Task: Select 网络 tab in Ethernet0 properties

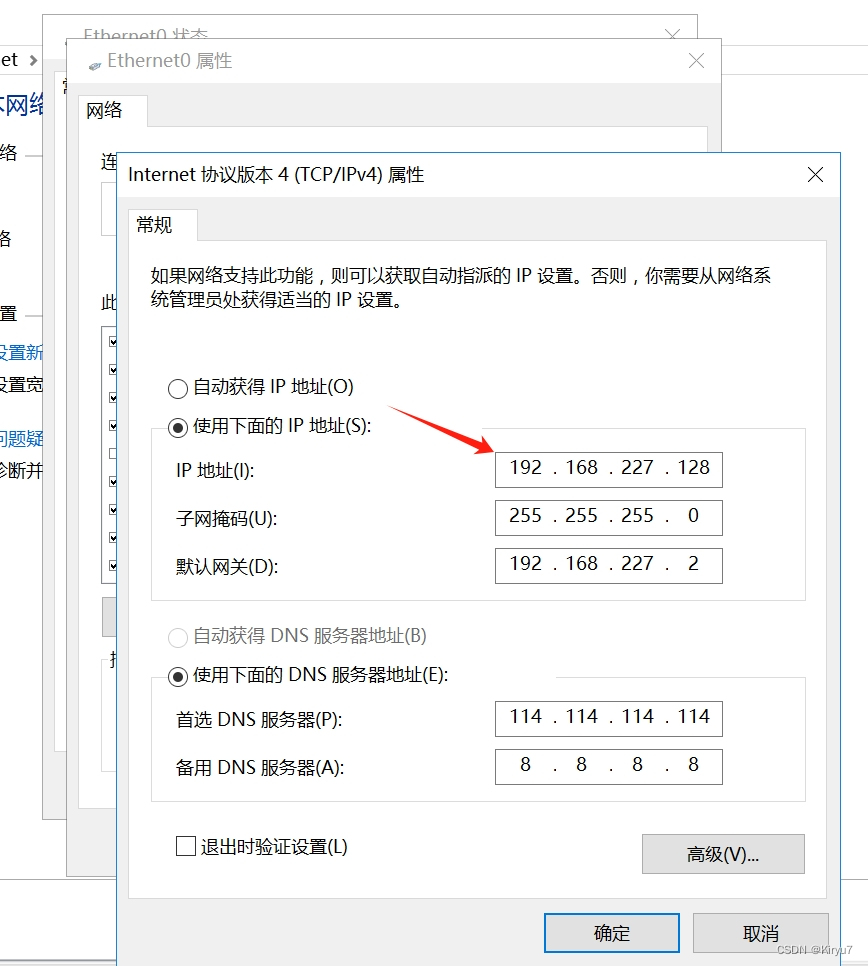Action: click(113, 111)
